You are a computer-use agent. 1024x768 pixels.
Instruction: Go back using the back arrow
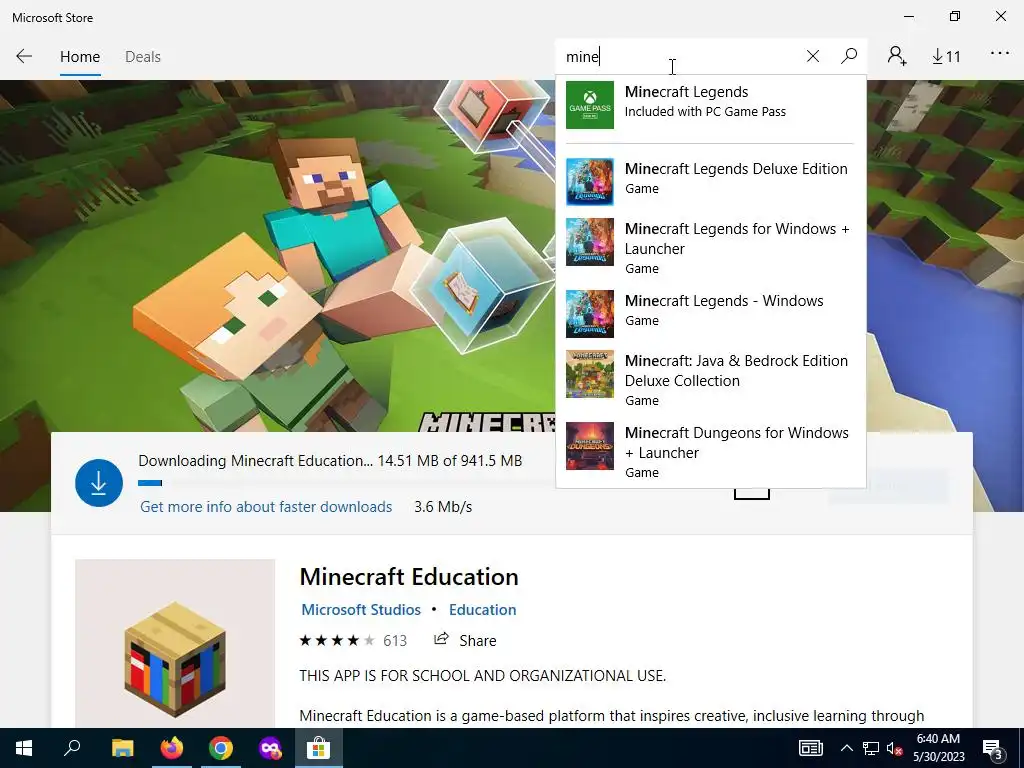click(x=24, y=56)
